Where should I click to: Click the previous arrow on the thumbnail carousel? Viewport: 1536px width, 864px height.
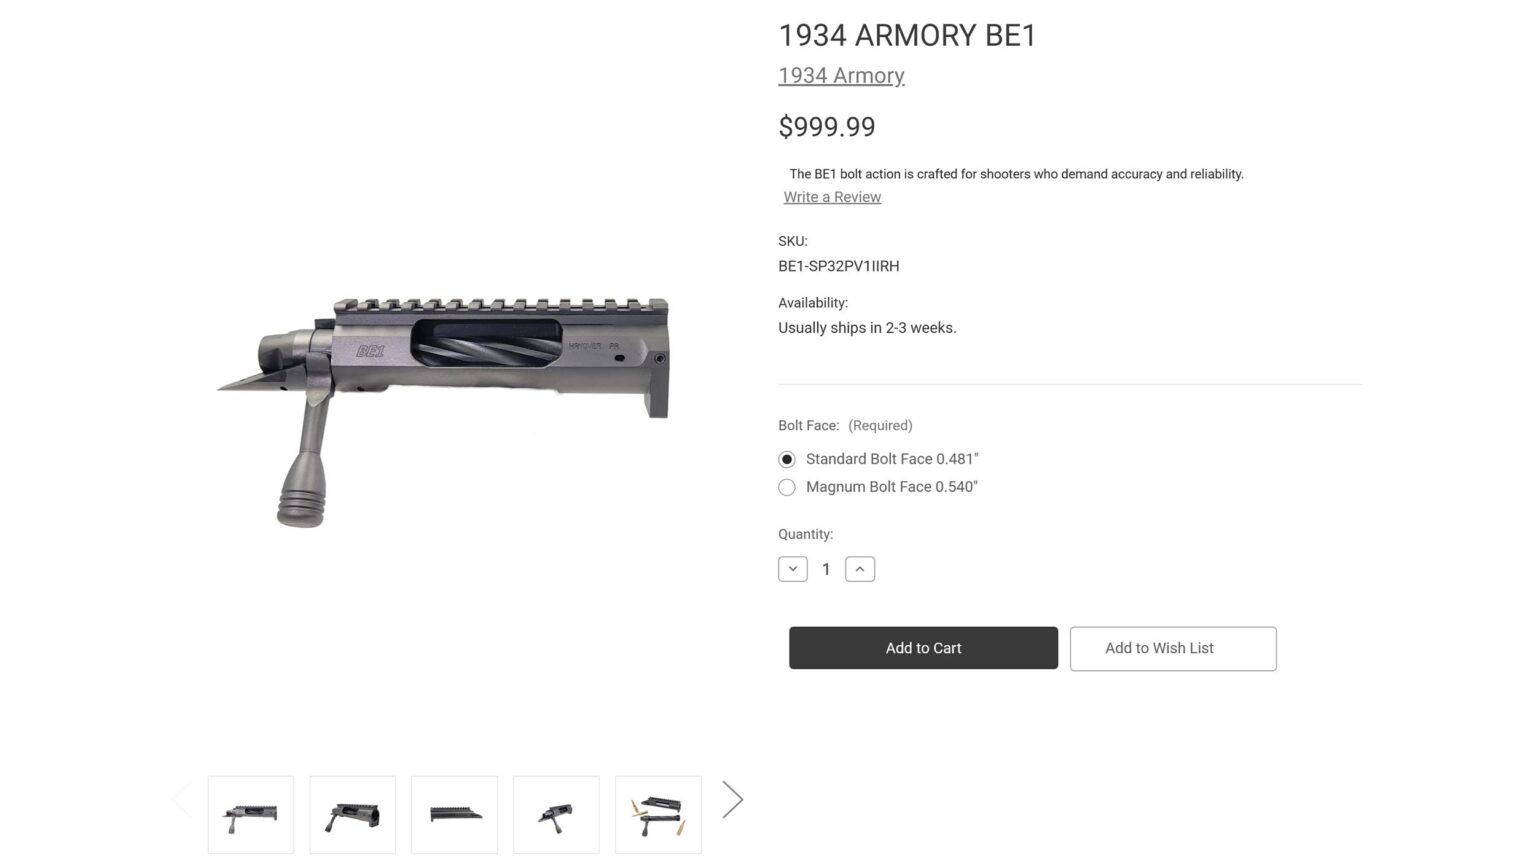pyautogui.click(x=182, y=798)
